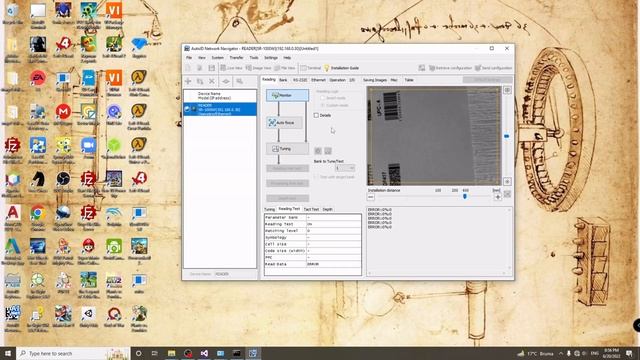Switch to the Ethernet tab
Image resolution: width=640 pixels, height=360 pixels.
coord(318,80)
